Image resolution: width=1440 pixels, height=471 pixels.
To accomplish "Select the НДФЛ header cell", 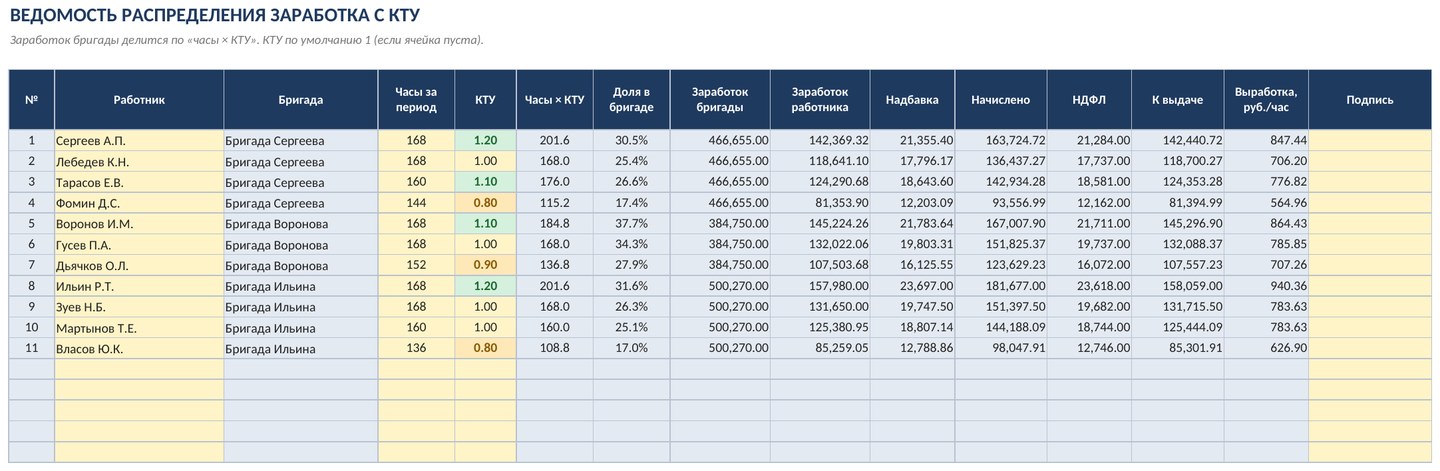I will point(1089,99).
